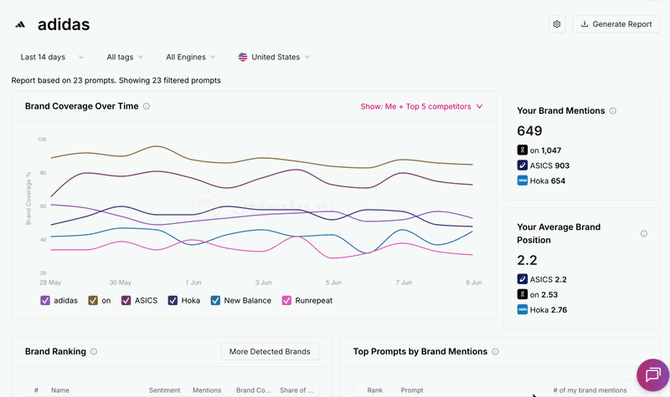Open the chat support bubble
This screenshot has width=670, height=397.
point(652,375)
